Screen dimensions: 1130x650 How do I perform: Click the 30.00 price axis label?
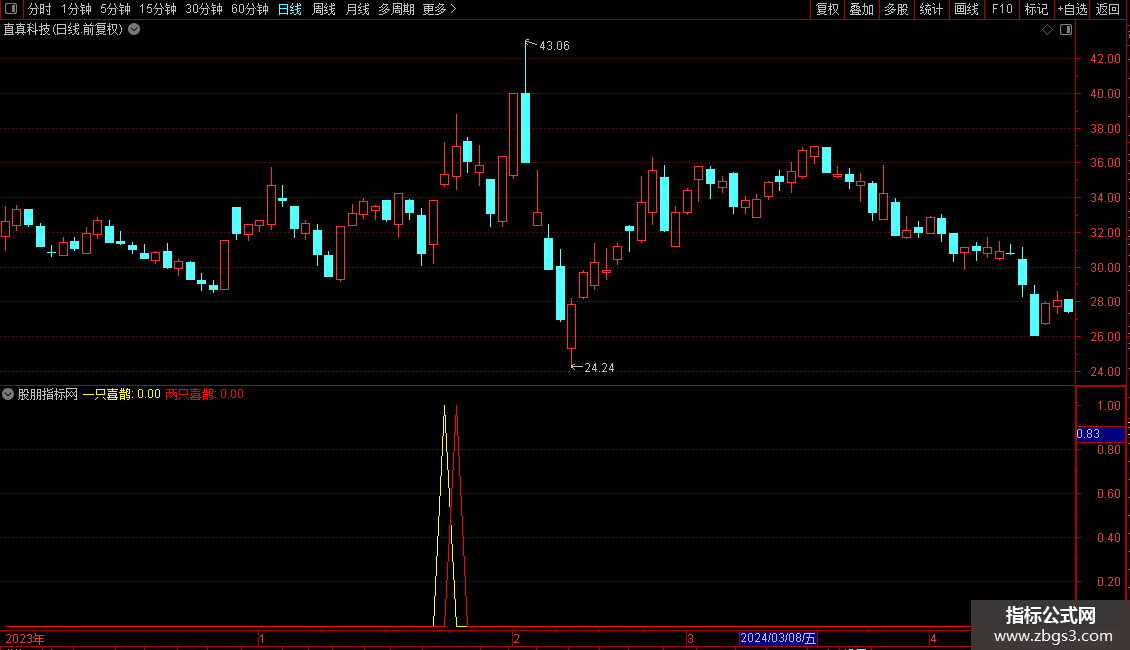[1105, 267]
